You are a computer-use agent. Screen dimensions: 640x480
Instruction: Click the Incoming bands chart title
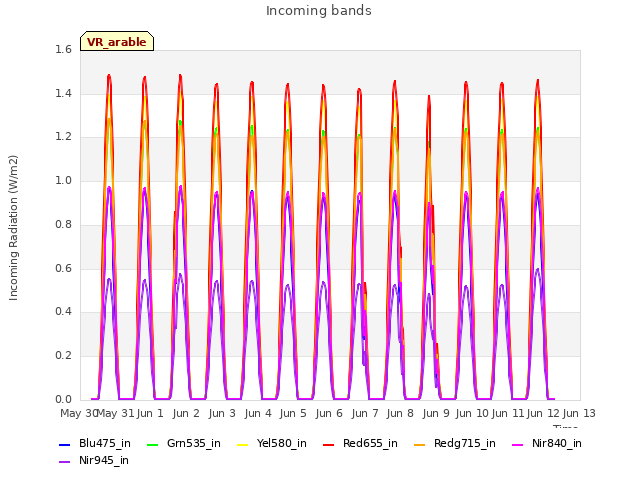(319, 11)
